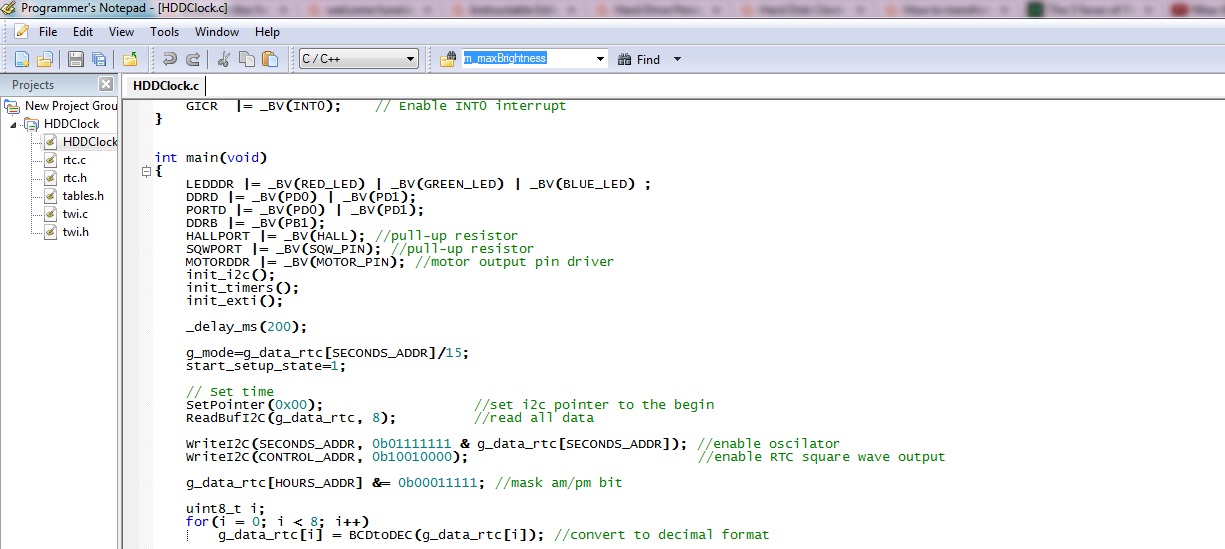Select the highlighted HDDClock file in tree

pyautogui.click(x=90, y=141)
